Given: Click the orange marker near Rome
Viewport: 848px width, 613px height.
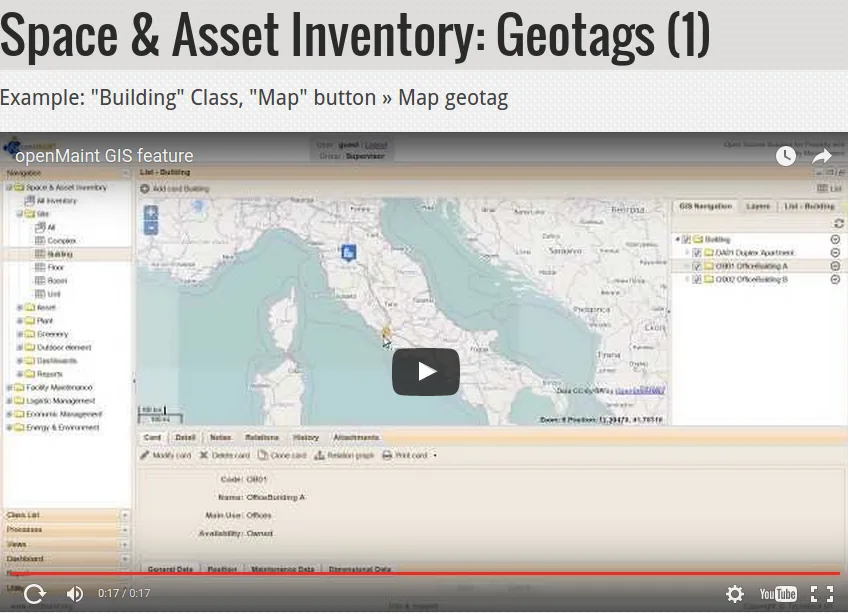Looking at the screenshot, I should 386,332.
